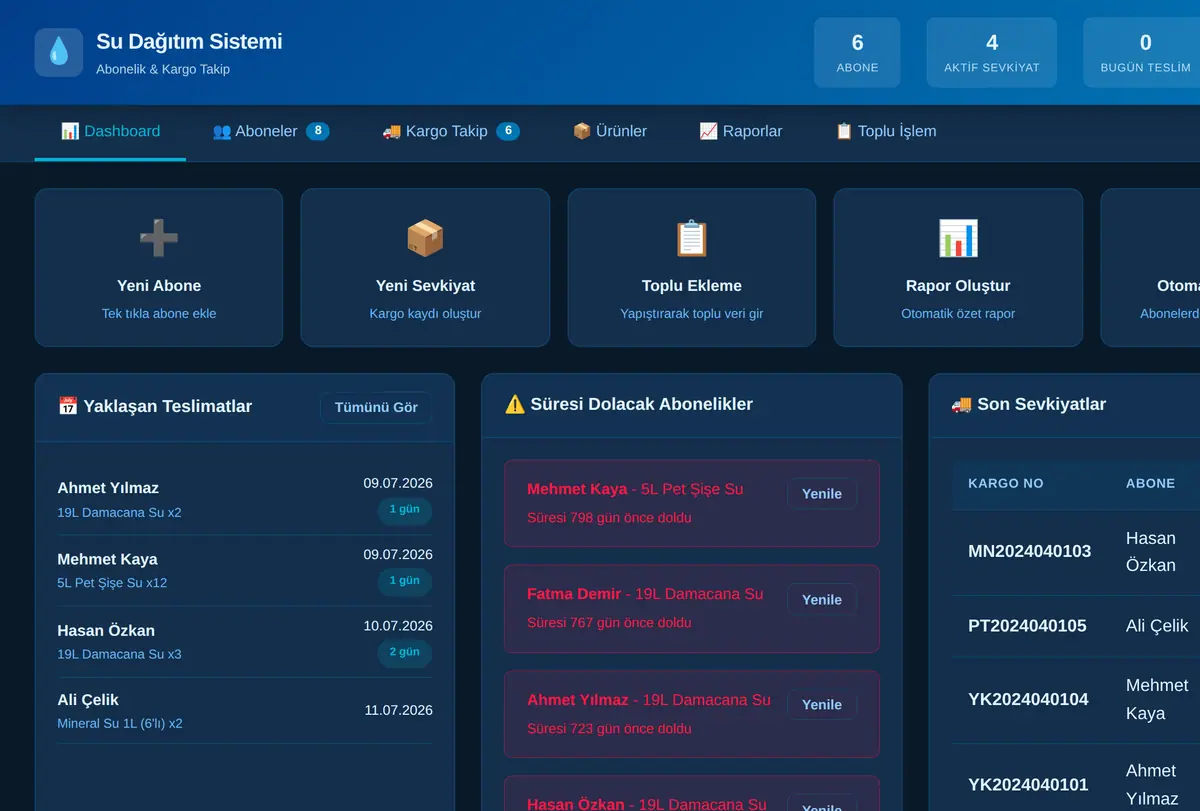
Task: Select the Toplu İşlem tab
Action: 886,131
